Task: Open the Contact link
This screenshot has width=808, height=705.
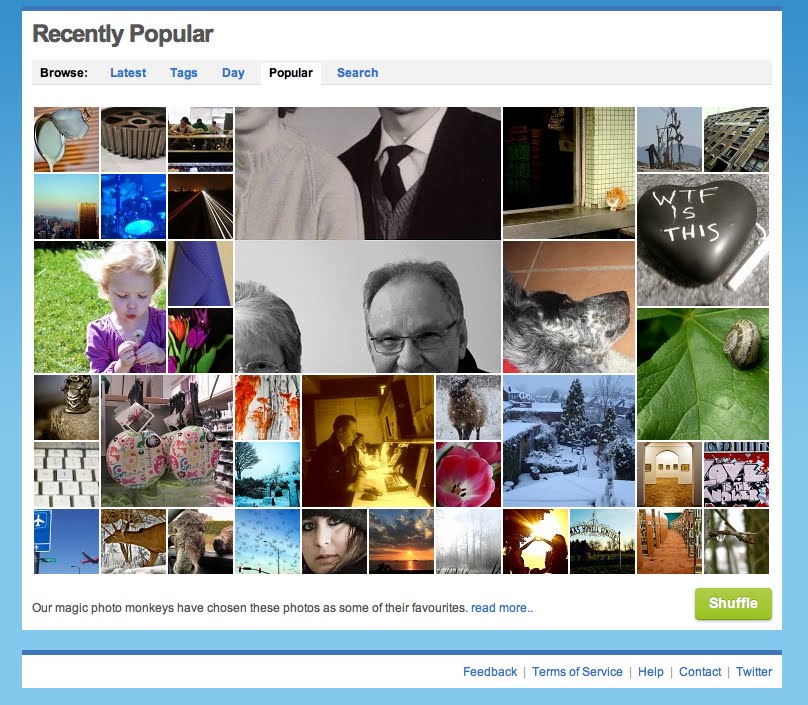Action: click(700, 672)
